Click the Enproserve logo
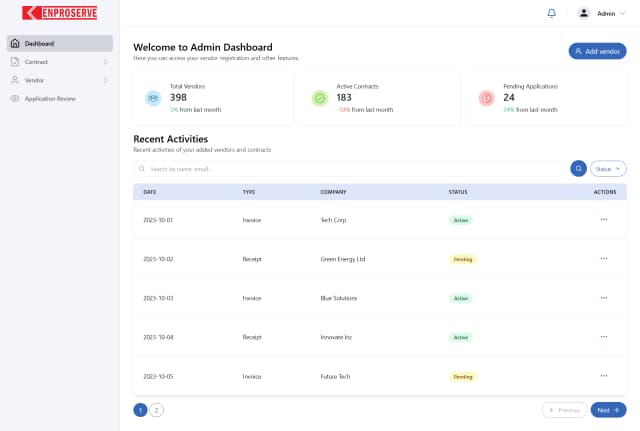This screenshot has width=640, height=431. coord(59,13)
